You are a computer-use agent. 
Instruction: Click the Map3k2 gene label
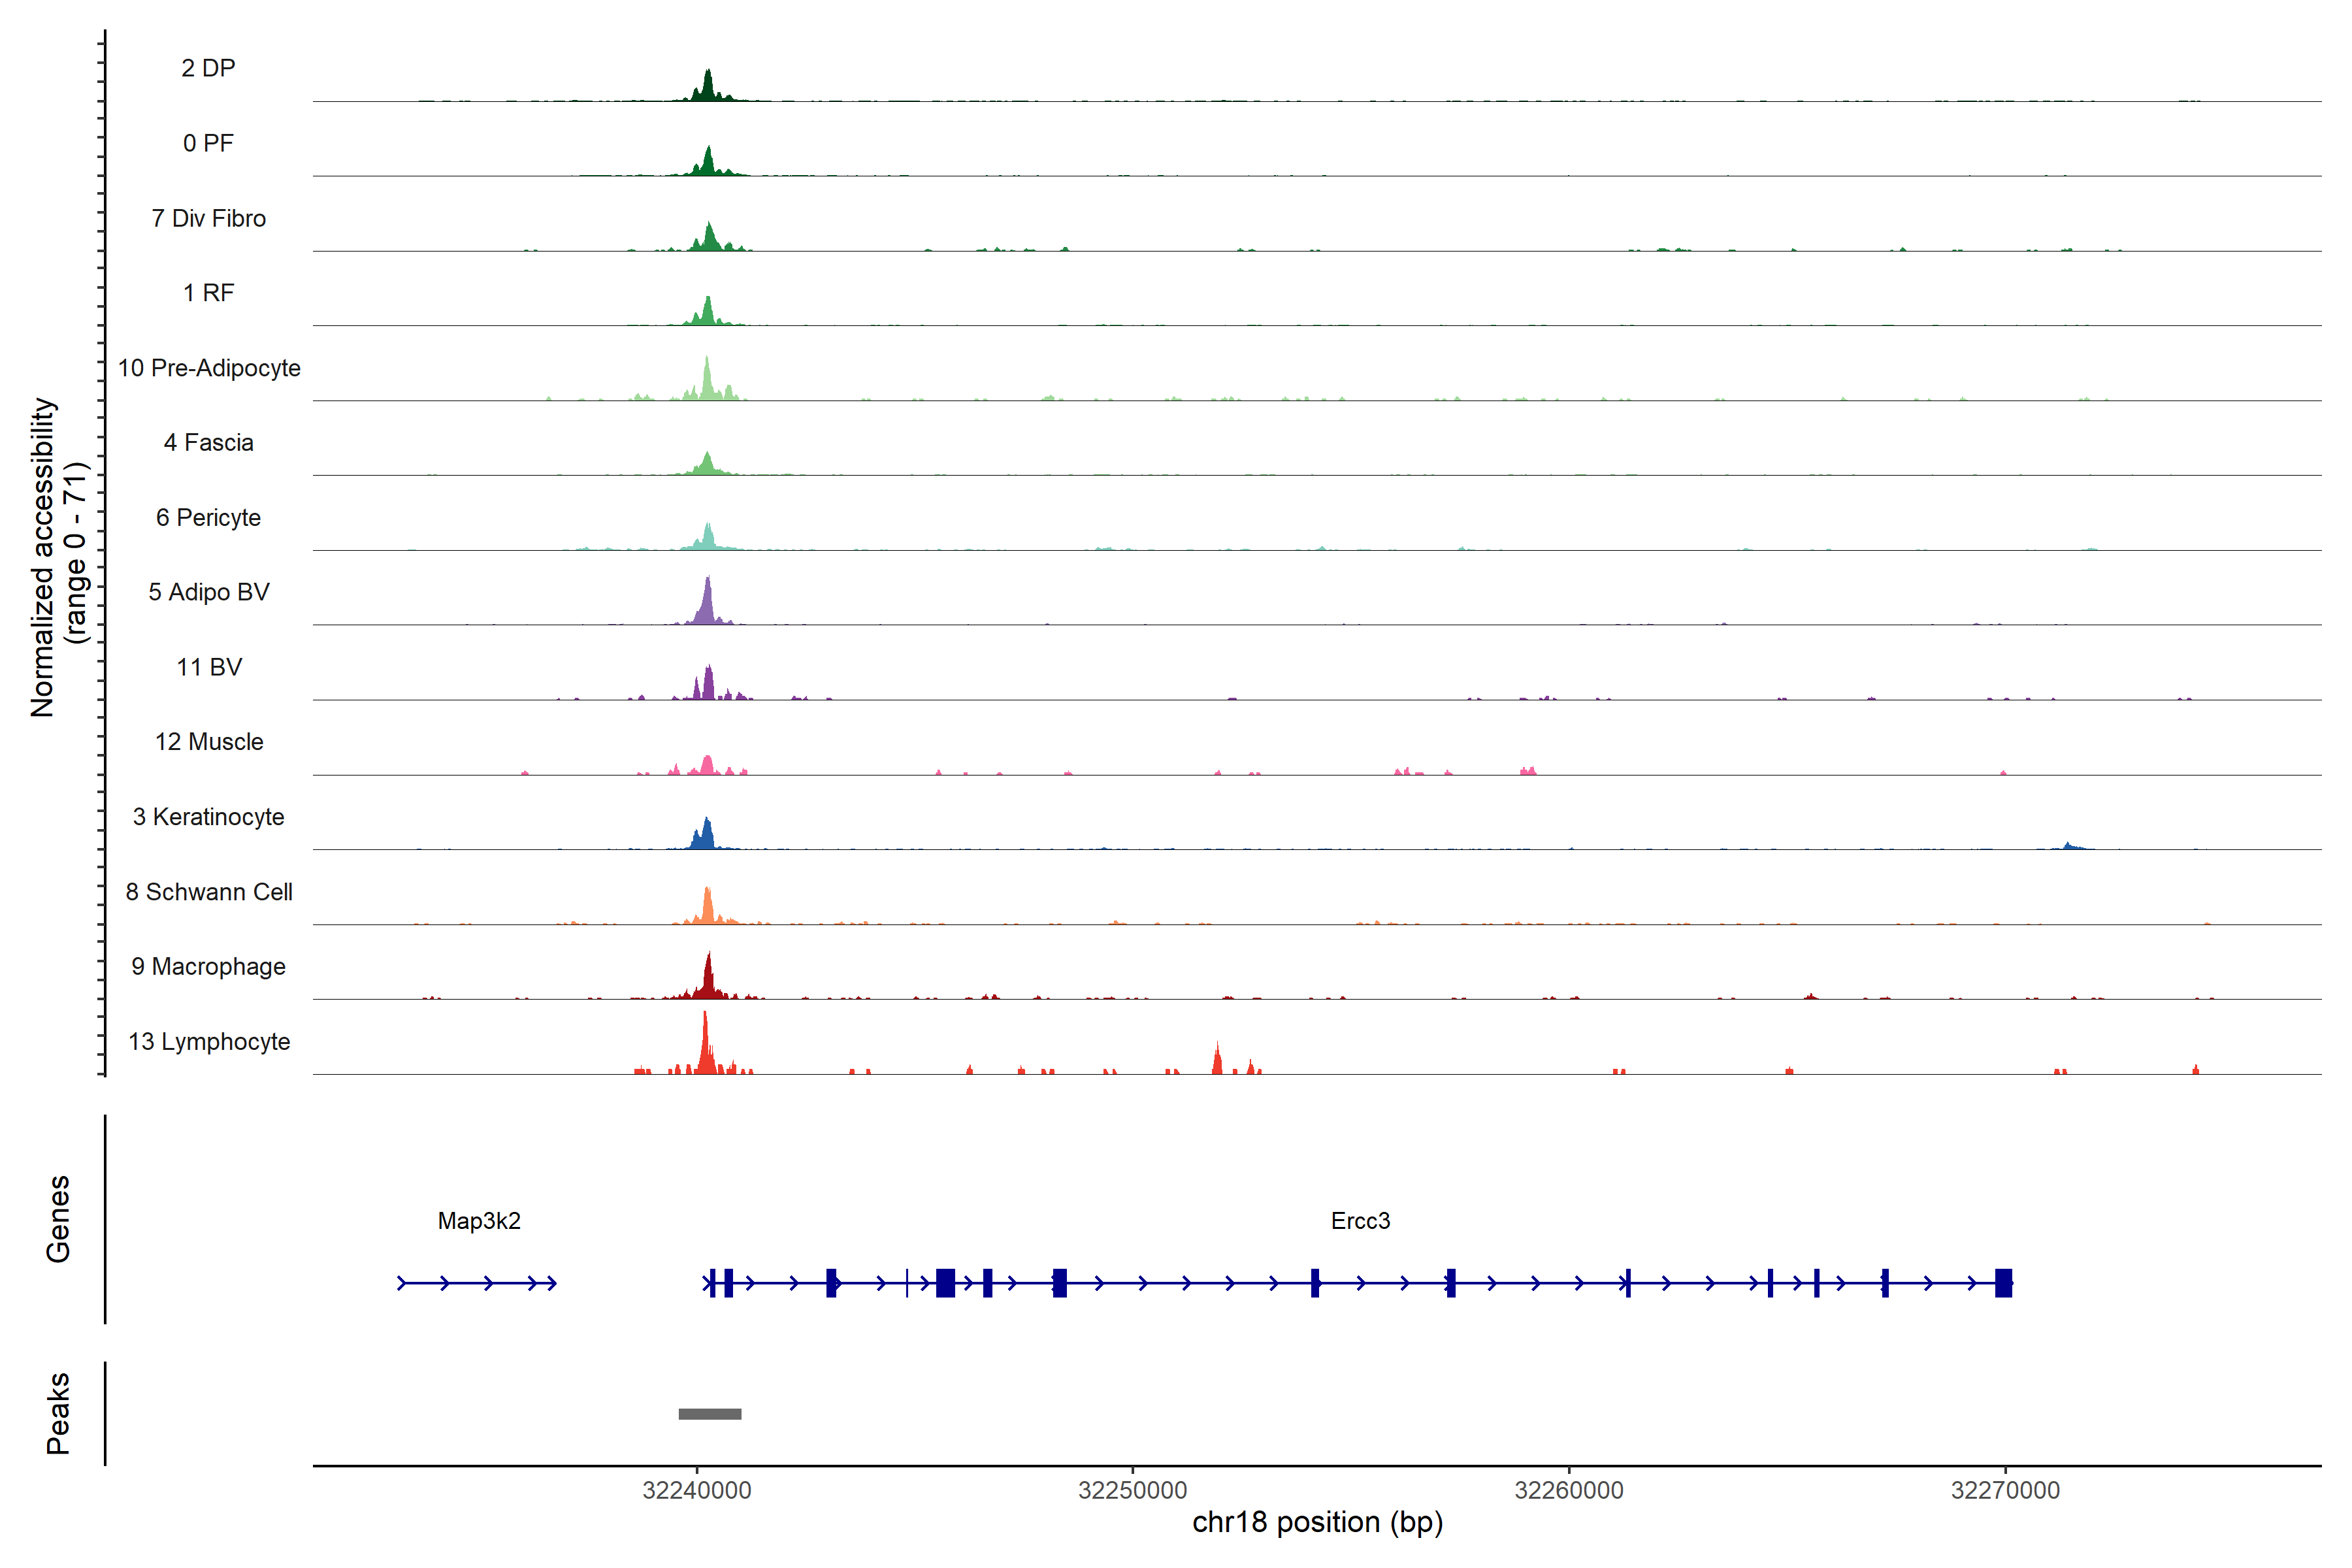[479, 1220]
